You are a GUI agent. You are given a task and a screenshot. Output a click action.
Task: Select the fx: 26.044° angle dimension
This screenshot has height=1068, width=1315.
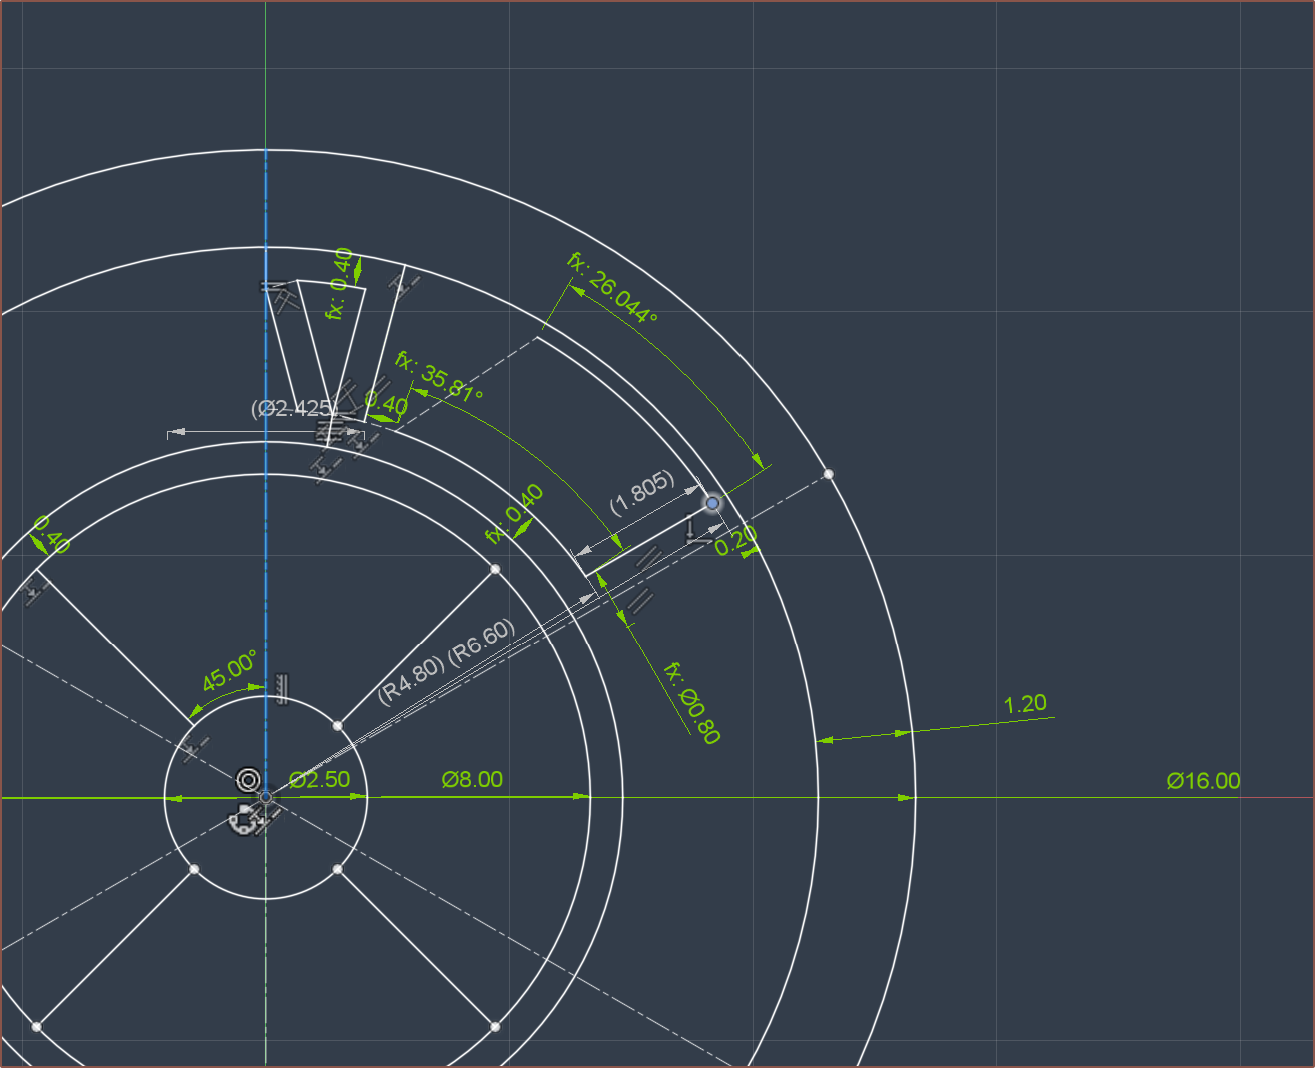613,288
